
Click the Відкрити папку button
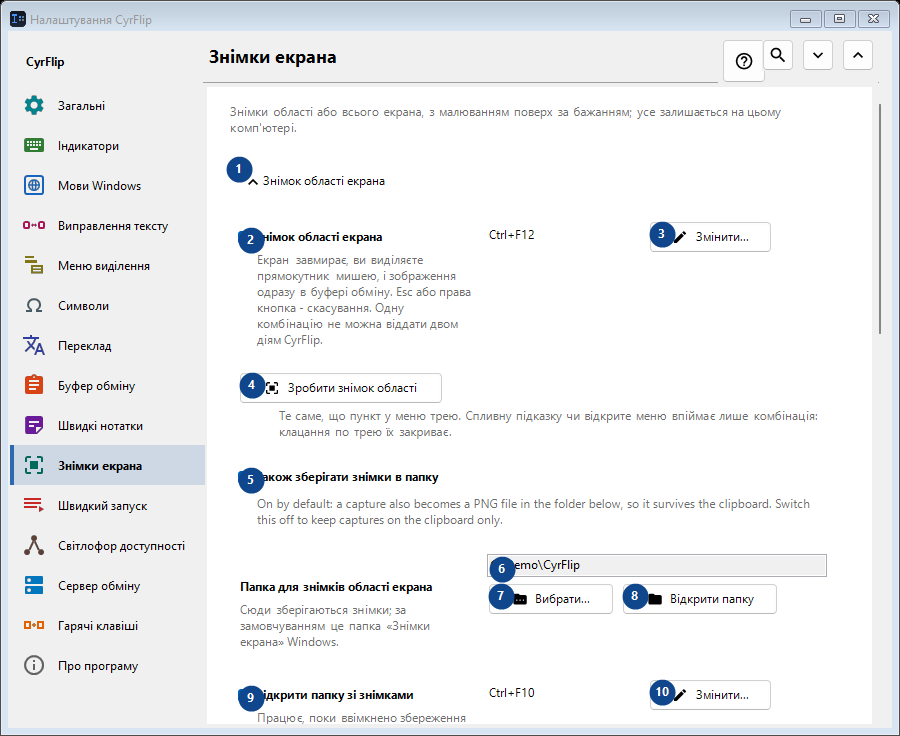click(700, 599)
